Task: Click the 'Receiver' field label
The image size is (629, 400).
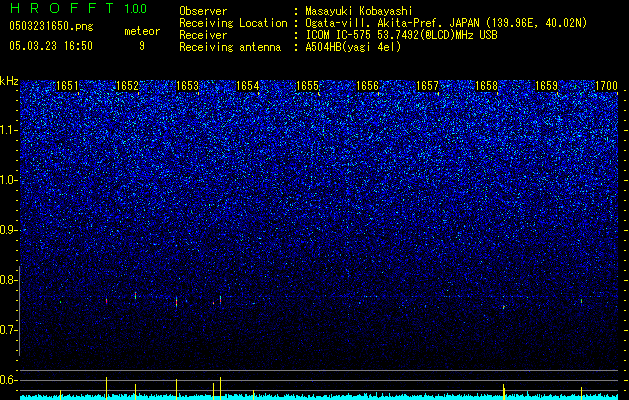Action: tap(203, 35)
